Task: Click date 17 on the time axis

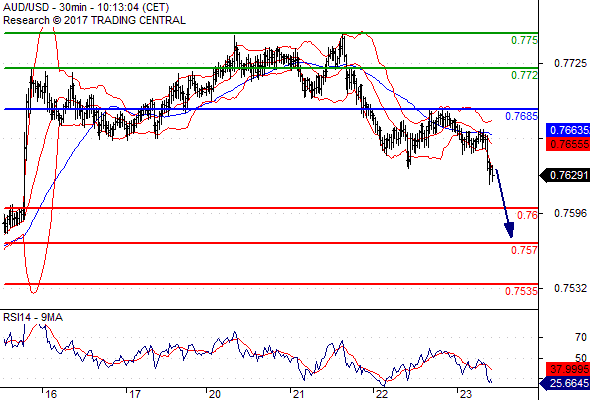Action: coord(135,394)
